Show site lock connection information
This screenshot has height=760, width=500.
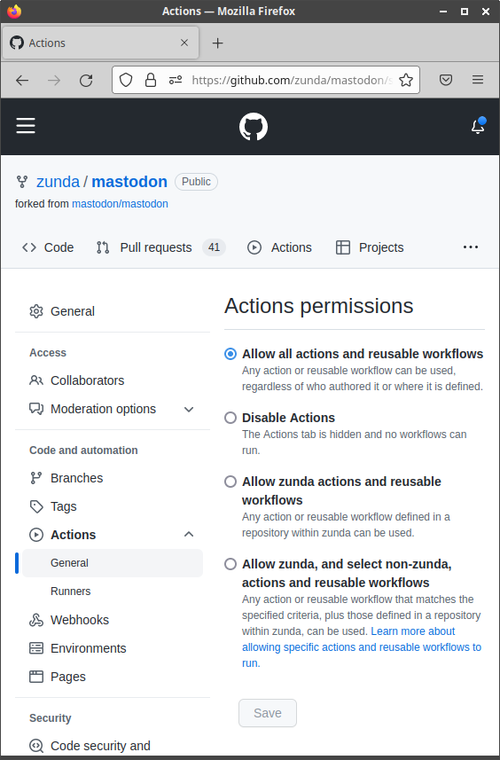151,80
